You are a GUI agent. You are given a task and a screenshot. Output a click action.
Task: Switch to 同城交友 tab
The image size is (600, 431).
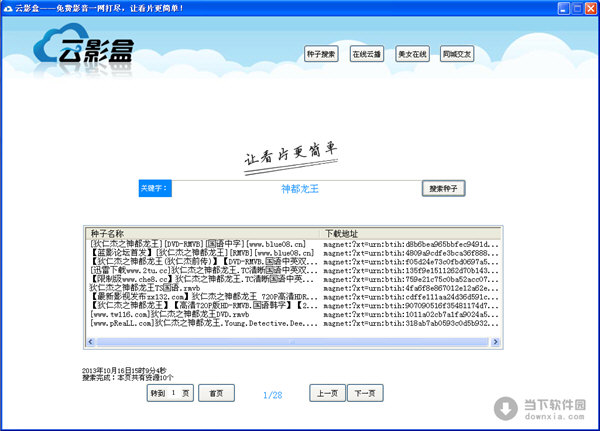(x=457, y=54)
